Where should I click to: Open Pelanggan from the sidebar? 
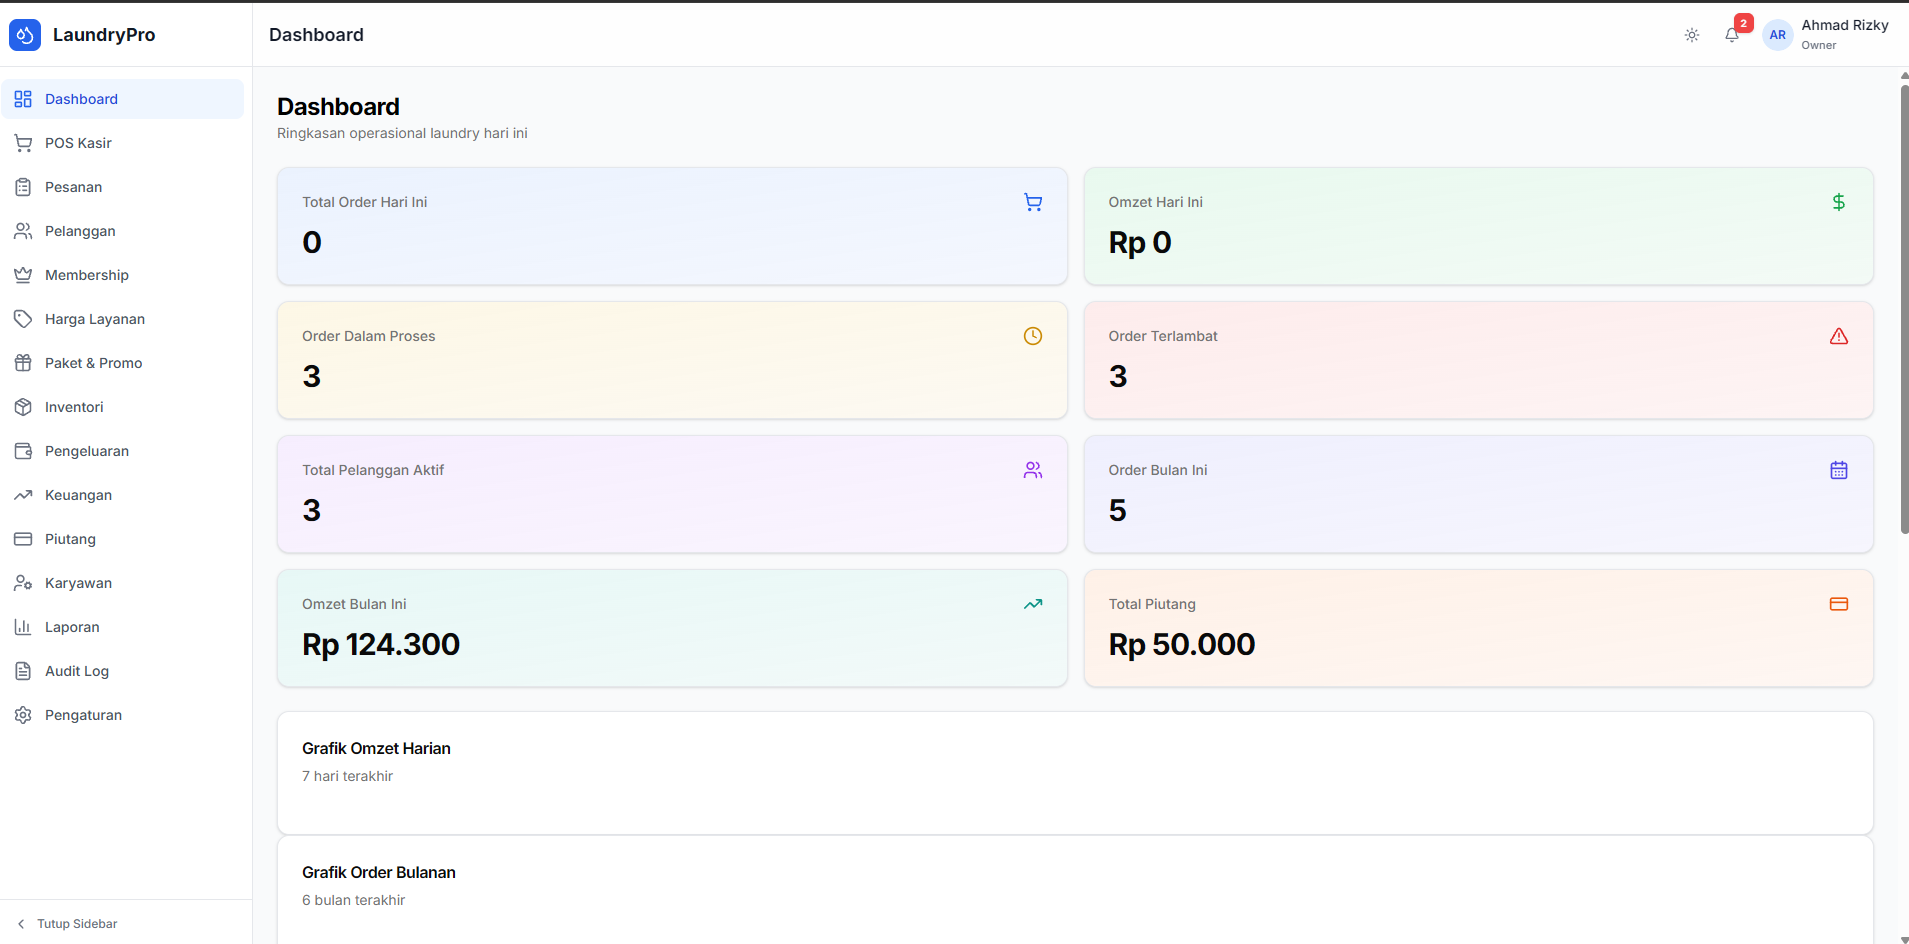80,231
